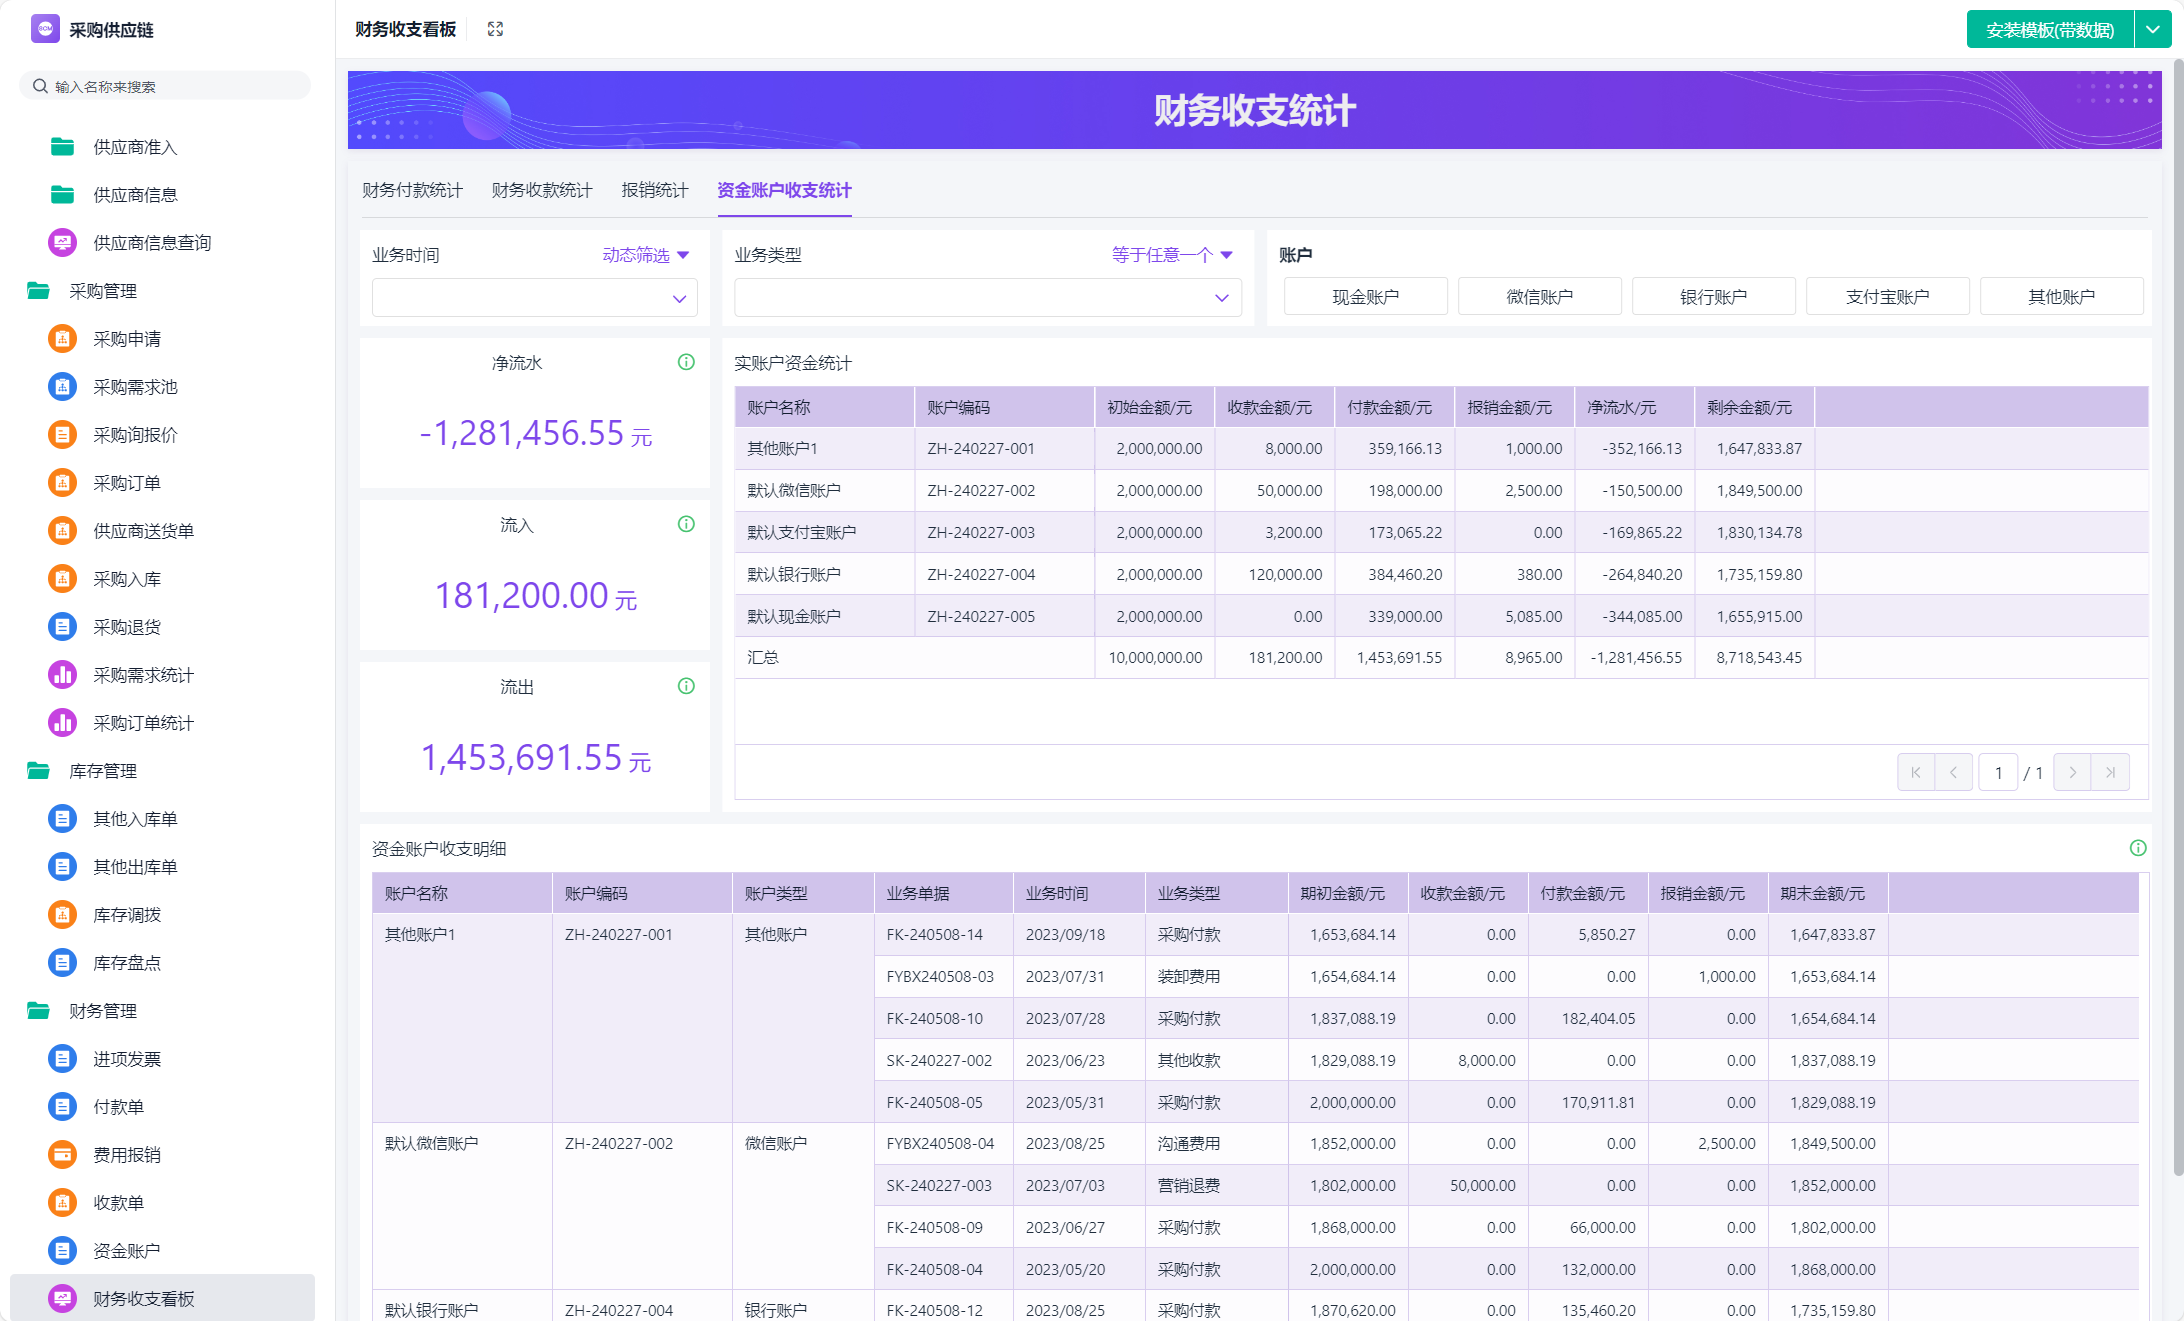Open 采购需求统计 chart icon in sidebar
The image size is (2184, 1321).
tap(62, 675)
